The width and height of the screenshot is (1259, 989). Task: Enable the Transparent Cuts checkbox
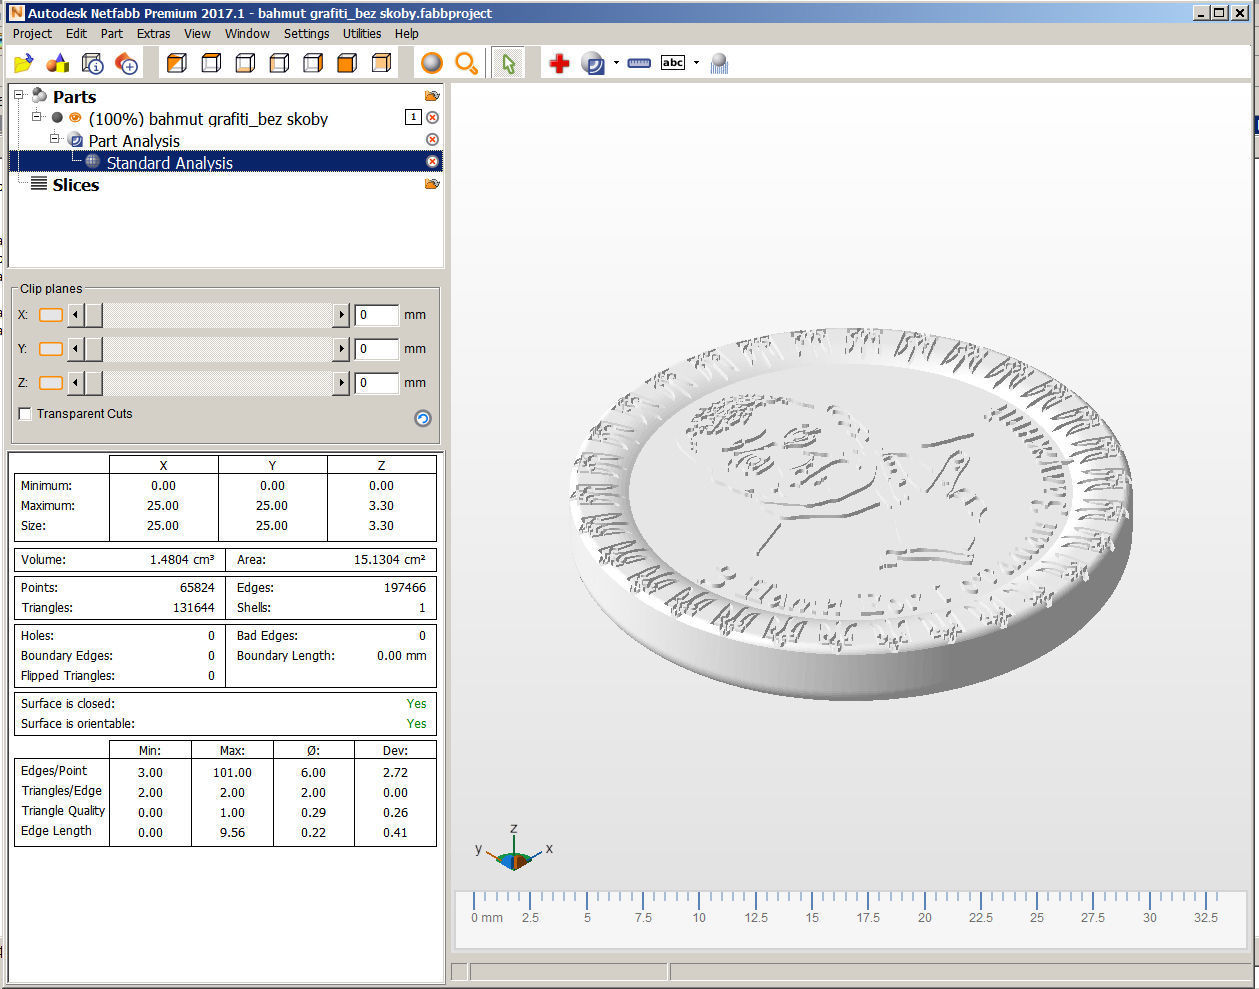coord(25,414)
